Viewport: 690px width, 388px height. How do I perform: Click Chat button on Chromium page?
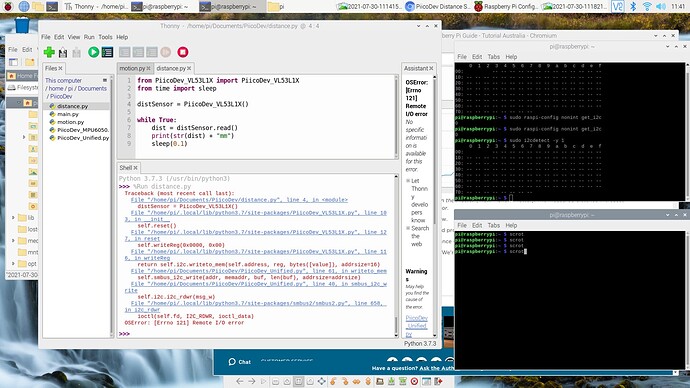tap(240, 362)
